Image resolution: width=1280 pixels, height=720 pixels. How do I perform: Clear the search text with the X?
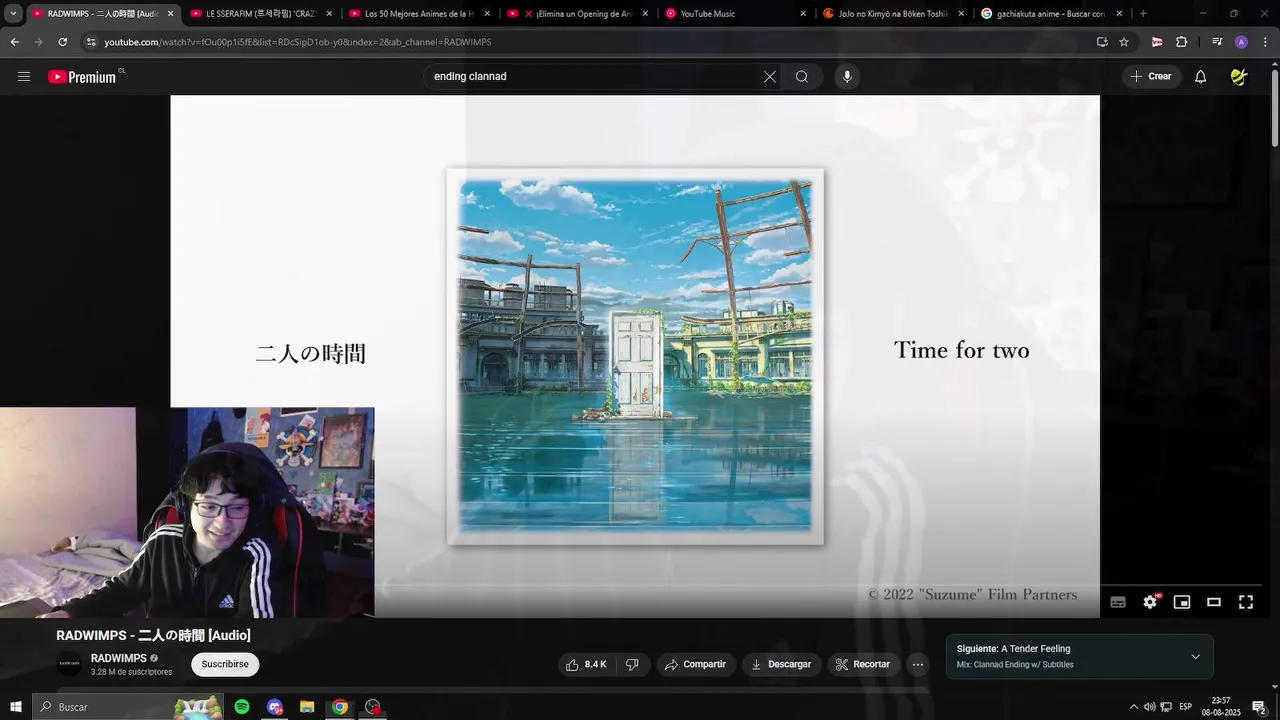tap(770, 77)
